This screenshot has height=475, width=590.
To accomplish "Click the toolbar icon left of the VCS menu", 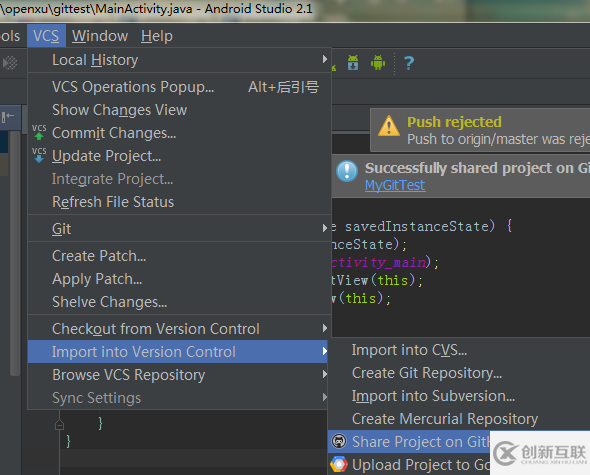I will point(10,62).
